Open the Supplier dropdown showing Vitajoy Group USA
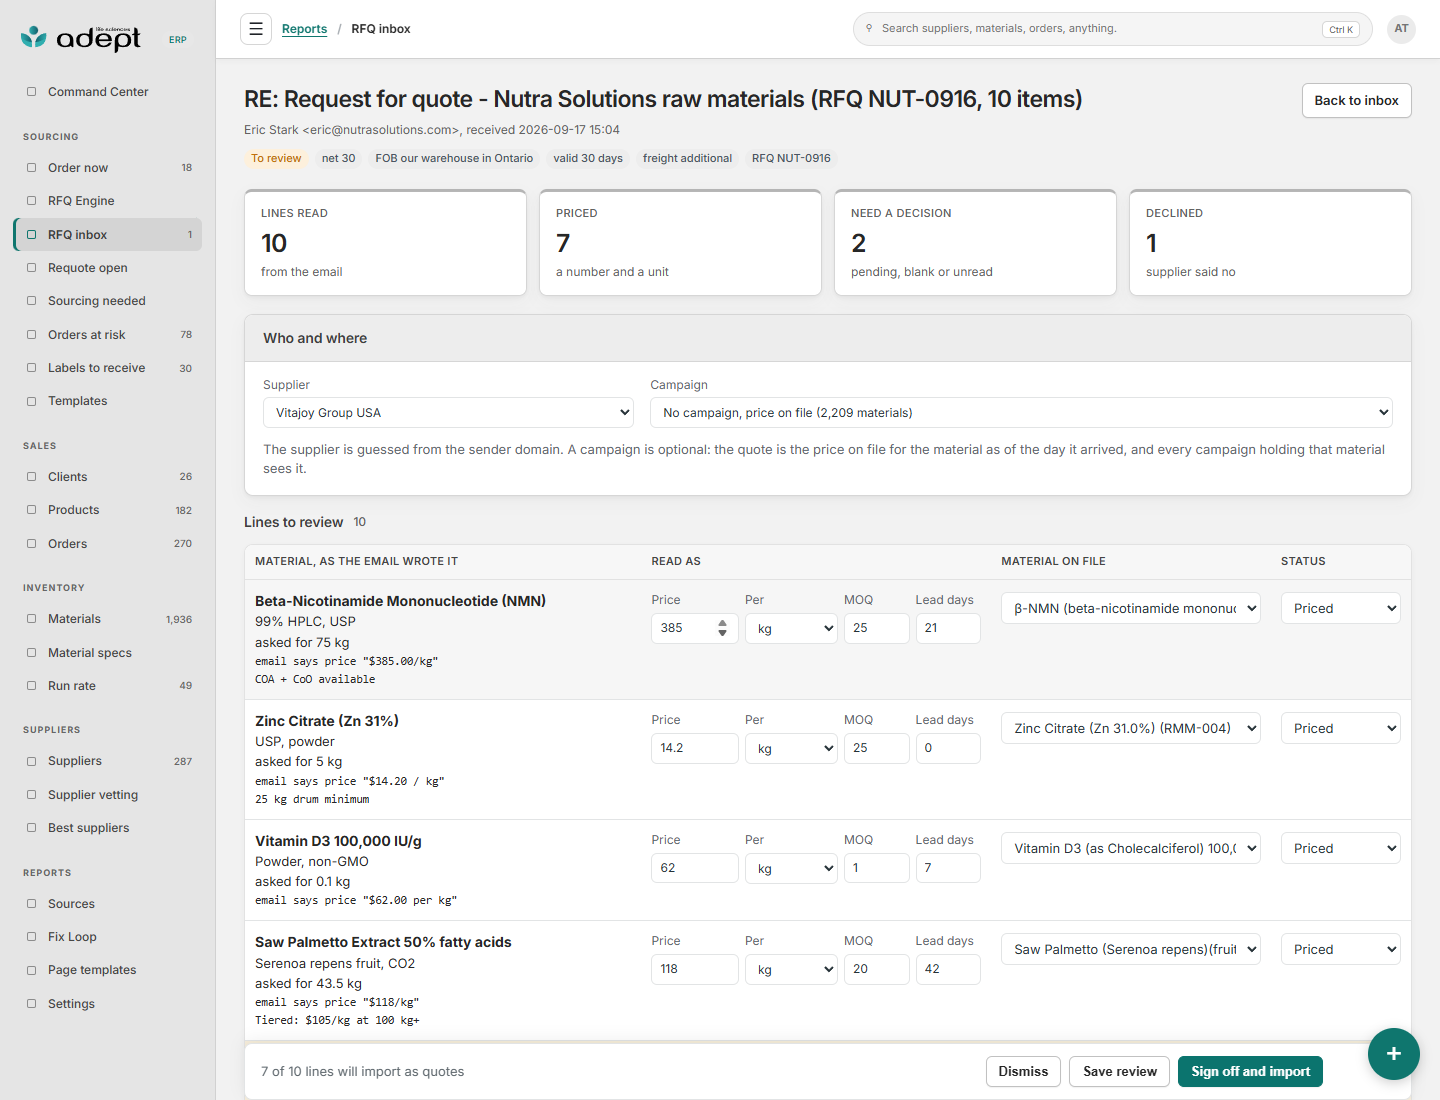 tap(449, 413)
